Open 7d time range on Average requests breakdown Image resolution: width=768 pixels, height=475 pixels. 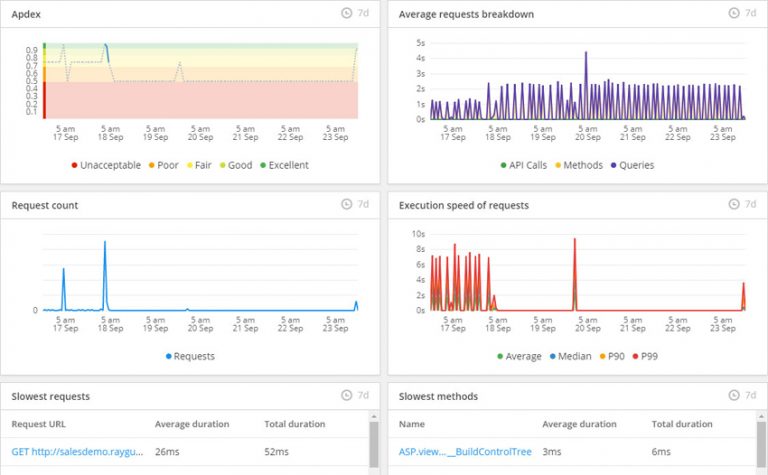(x=750, y=13)
